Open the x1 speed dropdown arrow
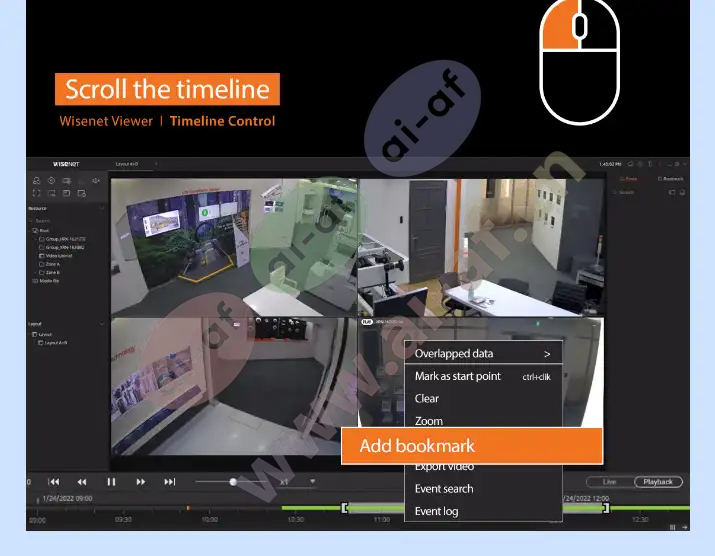The image size is (715, 556). coord(312,481)
